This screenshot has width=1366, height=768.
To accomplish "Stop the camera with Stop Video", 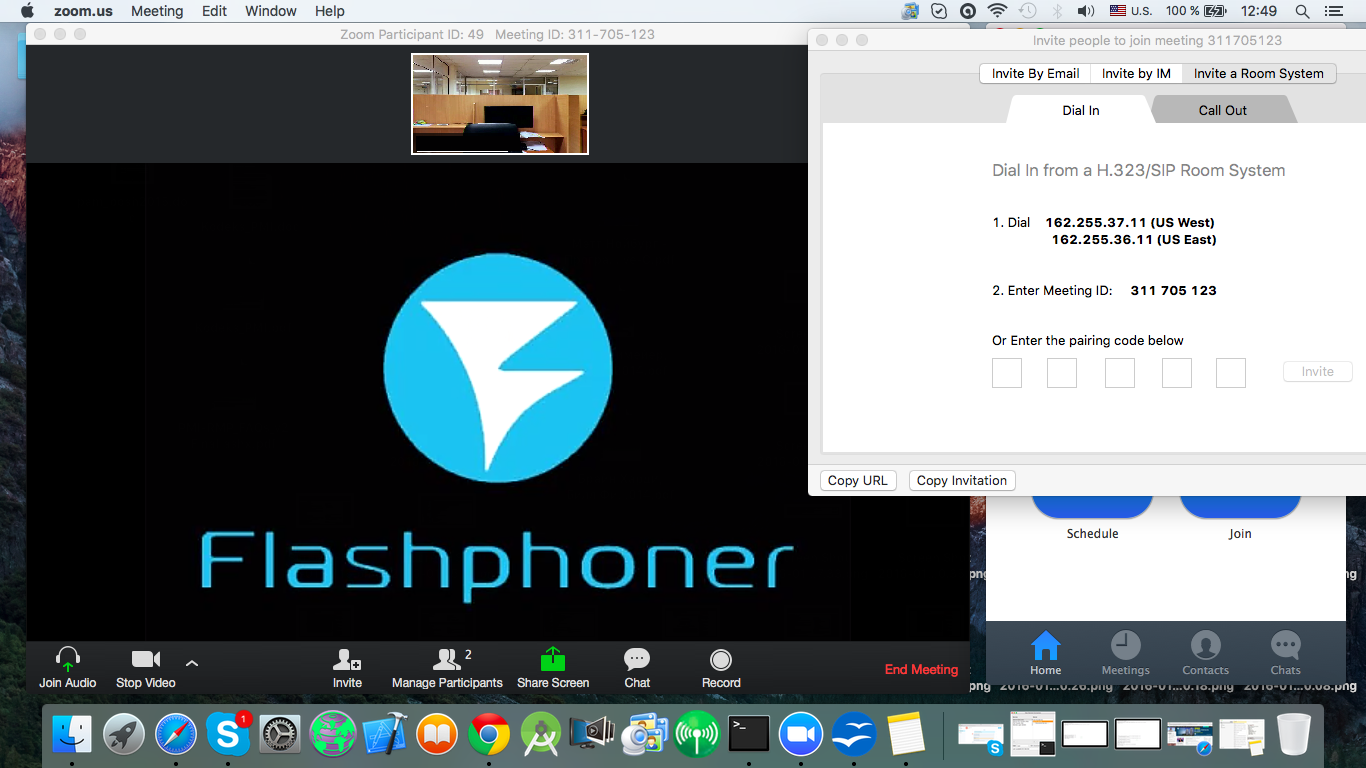I will point(146,661).
